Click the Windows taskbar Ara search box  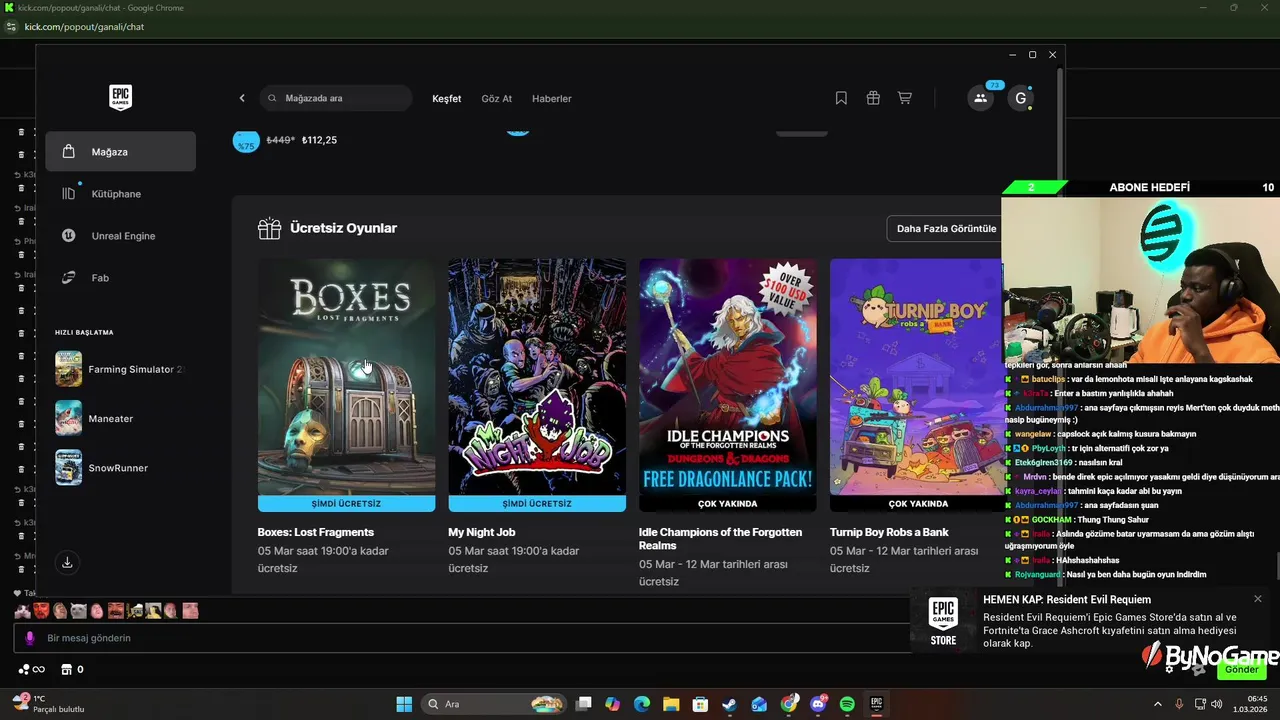coord(493,704)
